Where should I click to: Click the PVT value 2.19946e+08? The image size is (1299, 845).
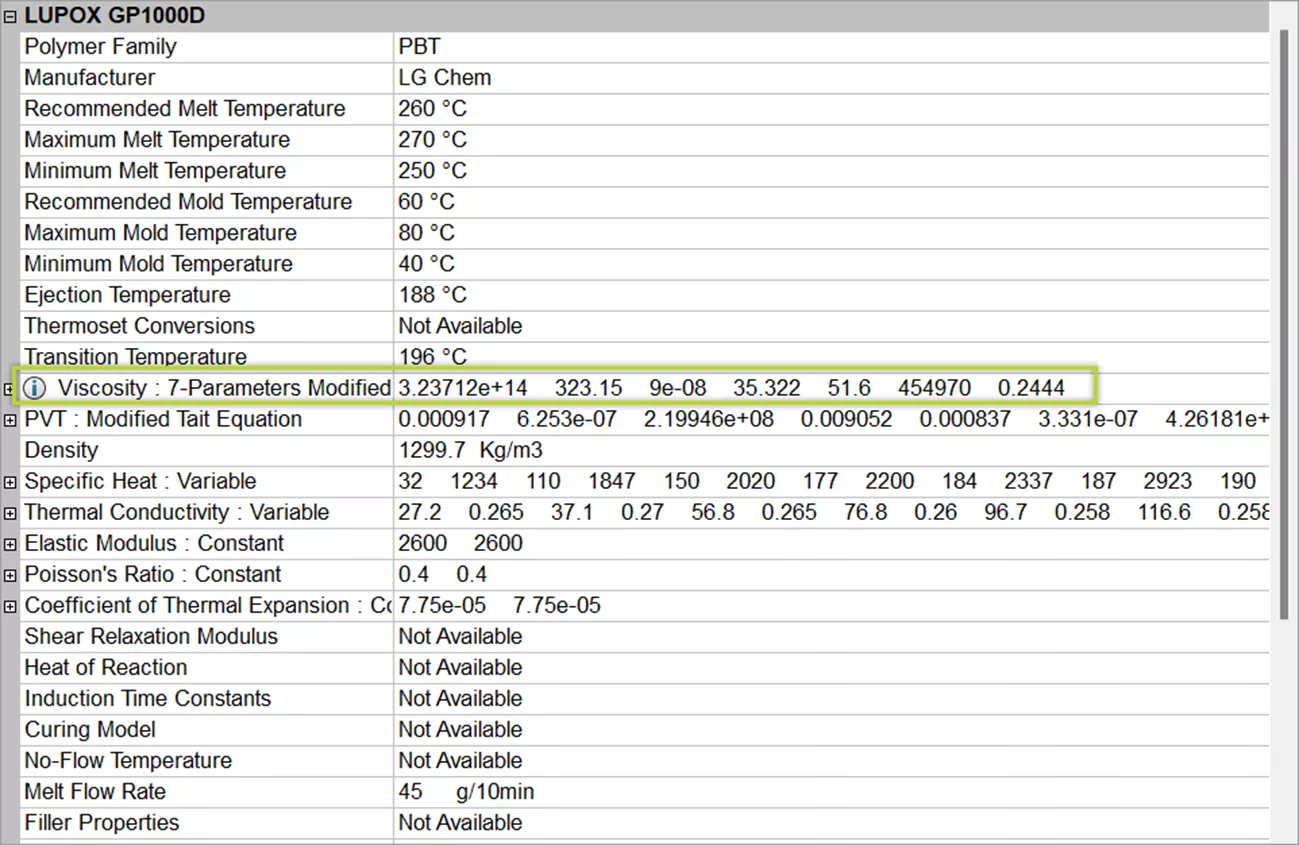[708, 419]
